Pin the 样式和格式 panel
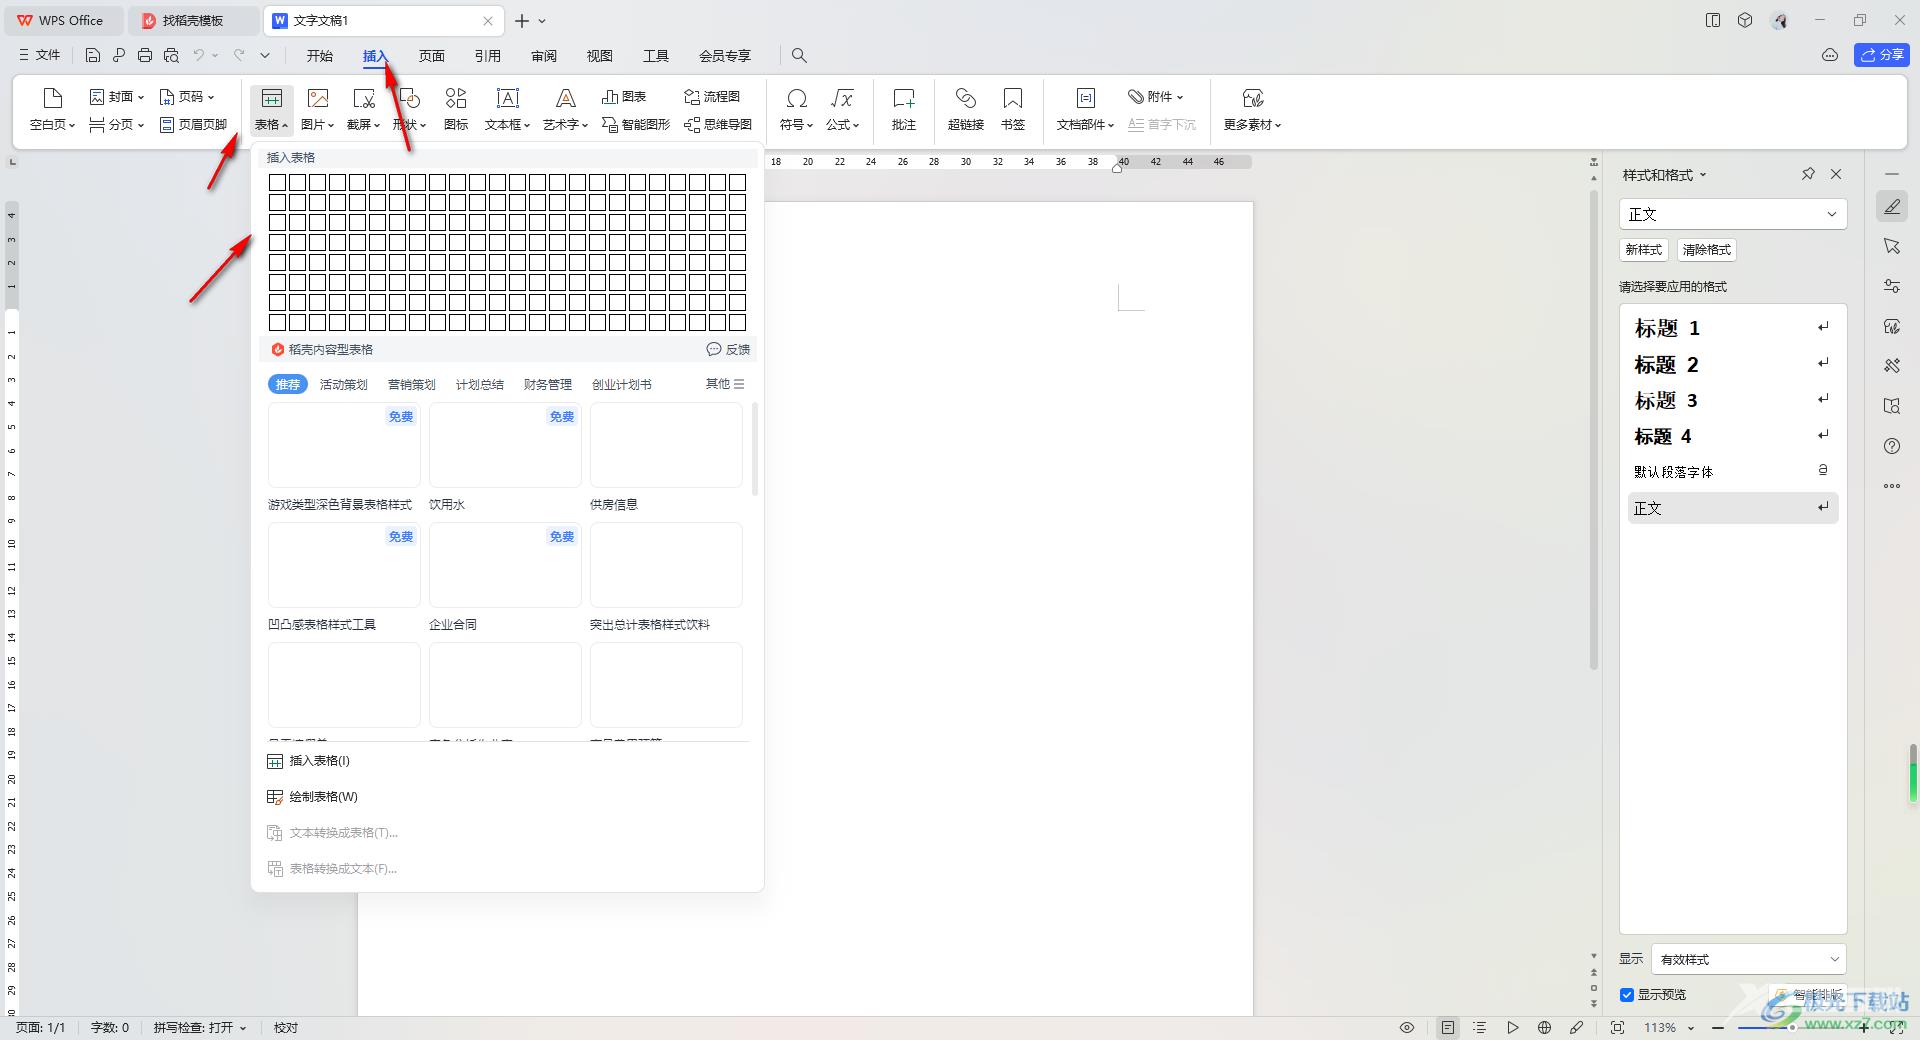Viewport: 1920px width, 1040px height. [1808, 174]
